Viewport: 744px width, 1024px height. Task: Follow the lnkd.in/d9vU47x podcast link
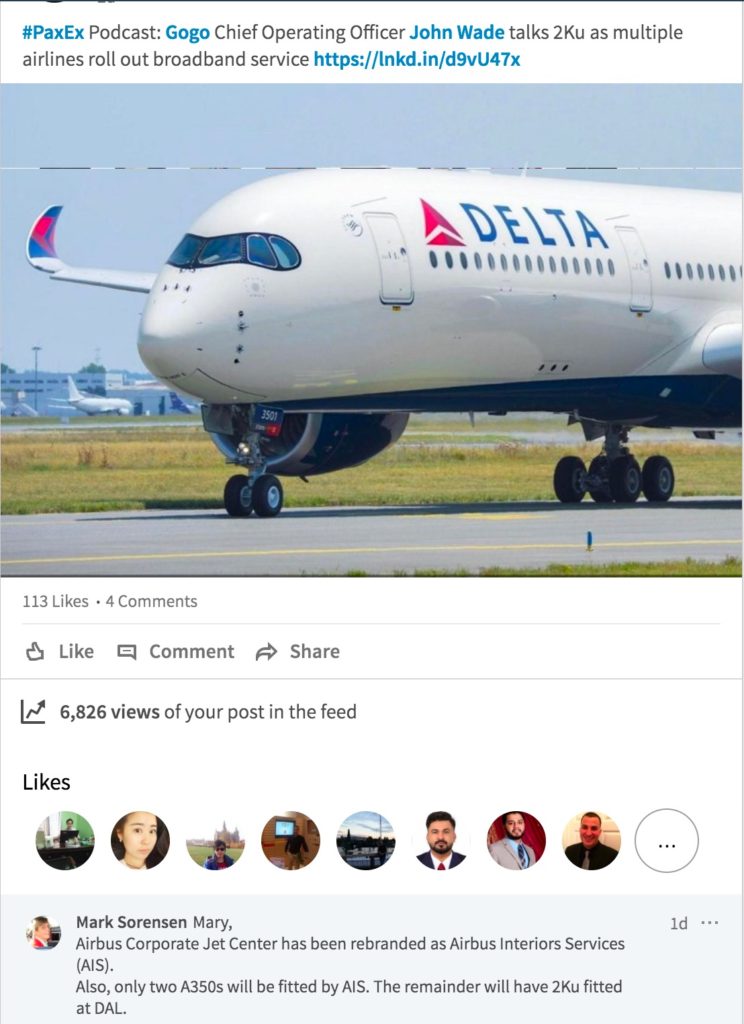pyautogui.click(x=417, y=59)
